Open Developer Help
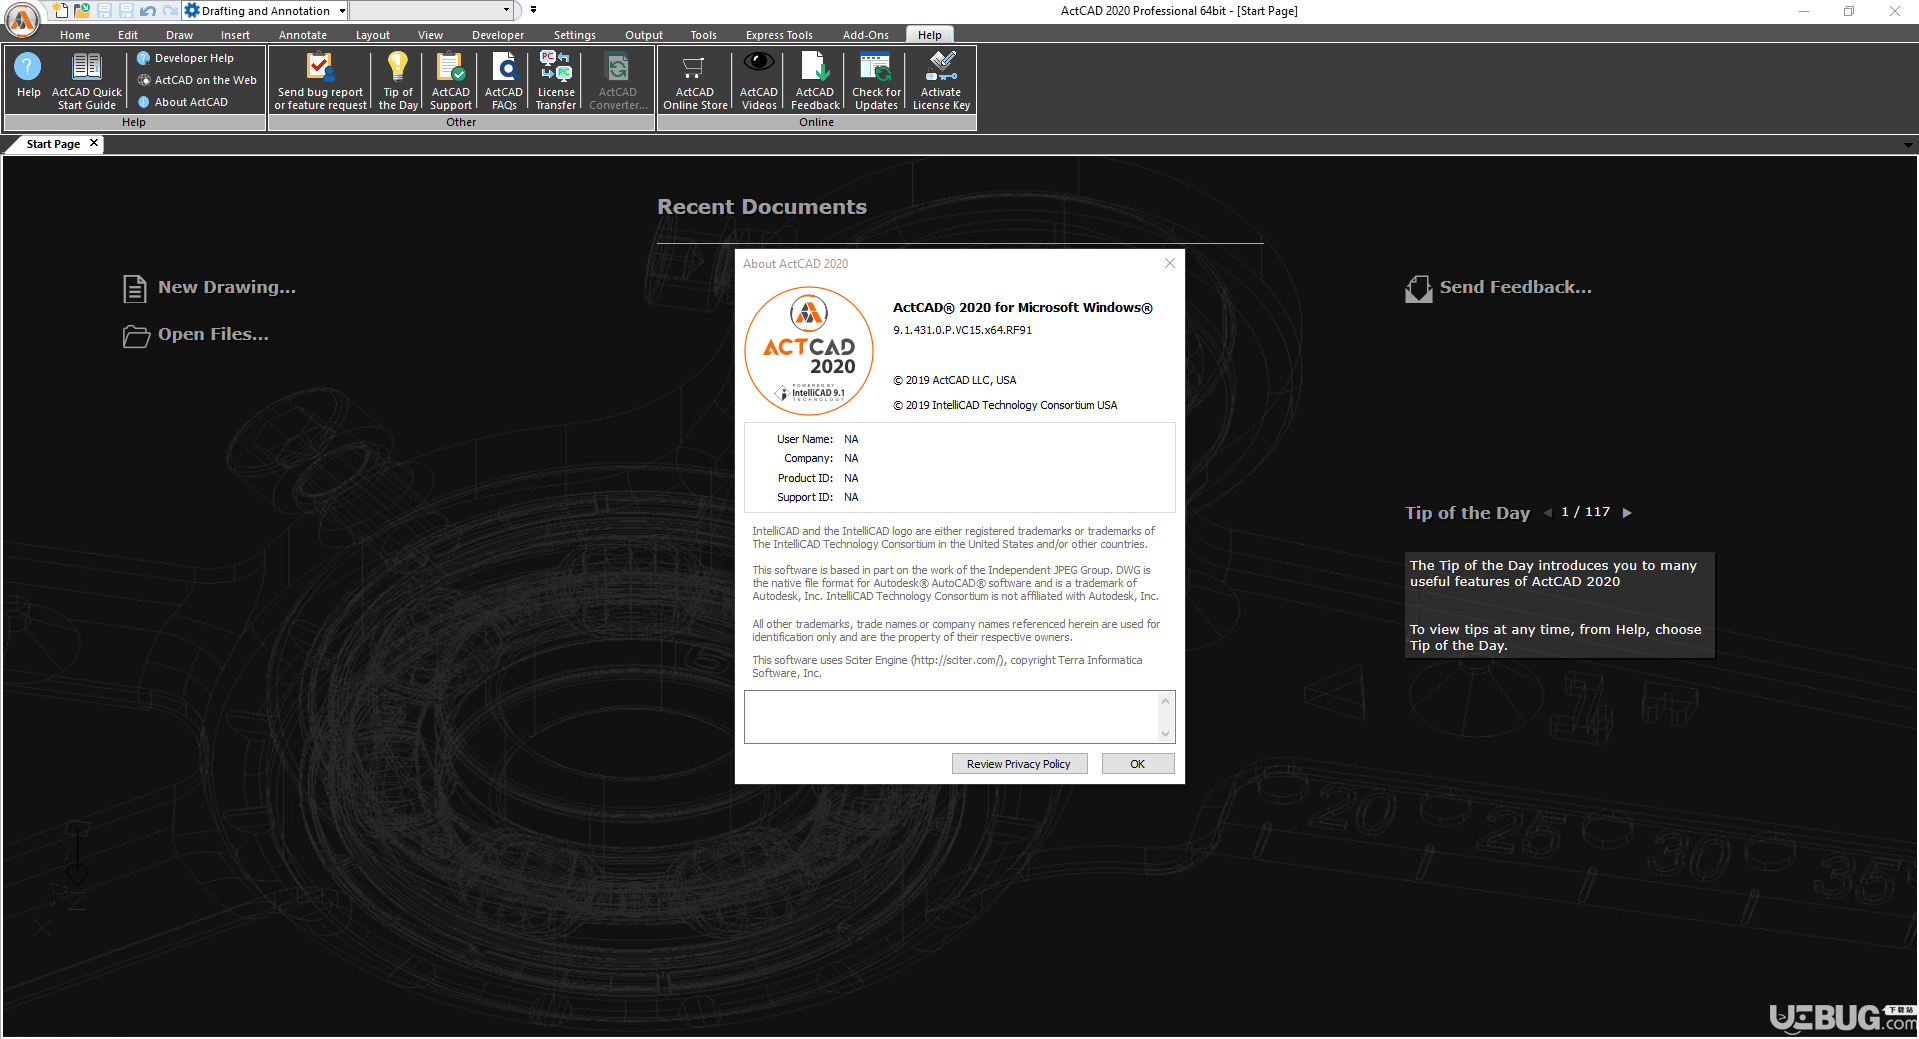Screen dimensions: 1919x1039 186,58
